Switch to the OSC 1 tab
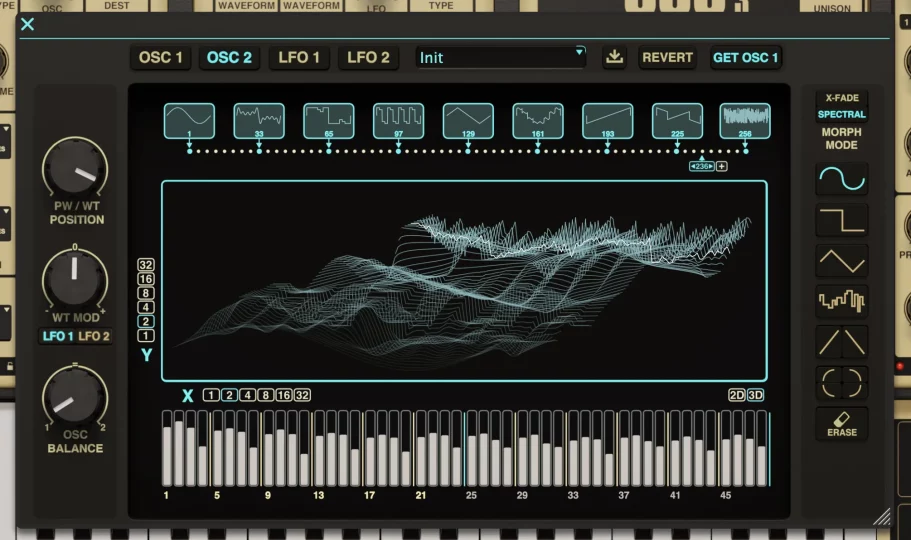 (x=160, y=58)
